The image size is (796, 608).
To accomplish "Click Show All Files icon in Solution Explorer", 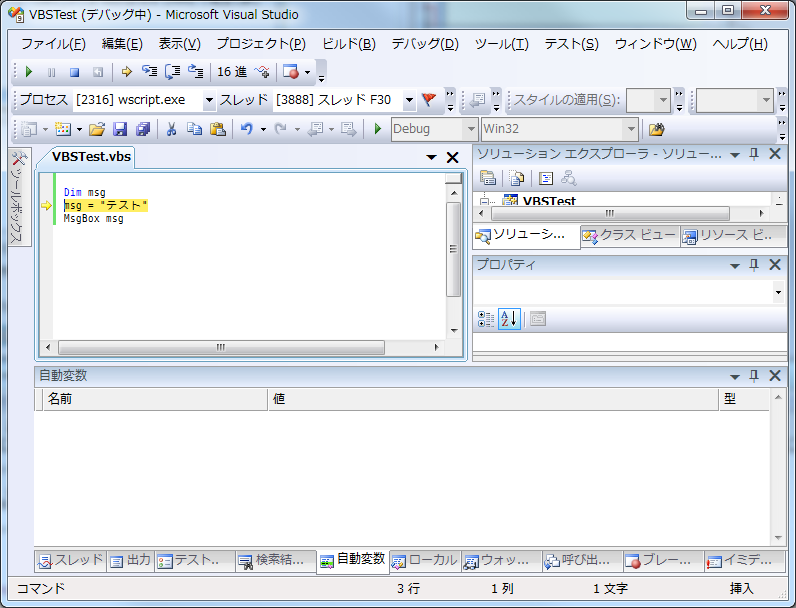I will [517, 178].
